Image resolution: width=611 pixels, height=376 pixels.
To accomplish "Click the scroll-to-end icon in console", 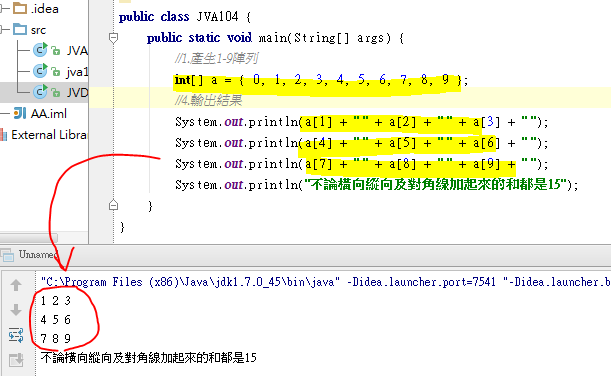I will point(16,360).
